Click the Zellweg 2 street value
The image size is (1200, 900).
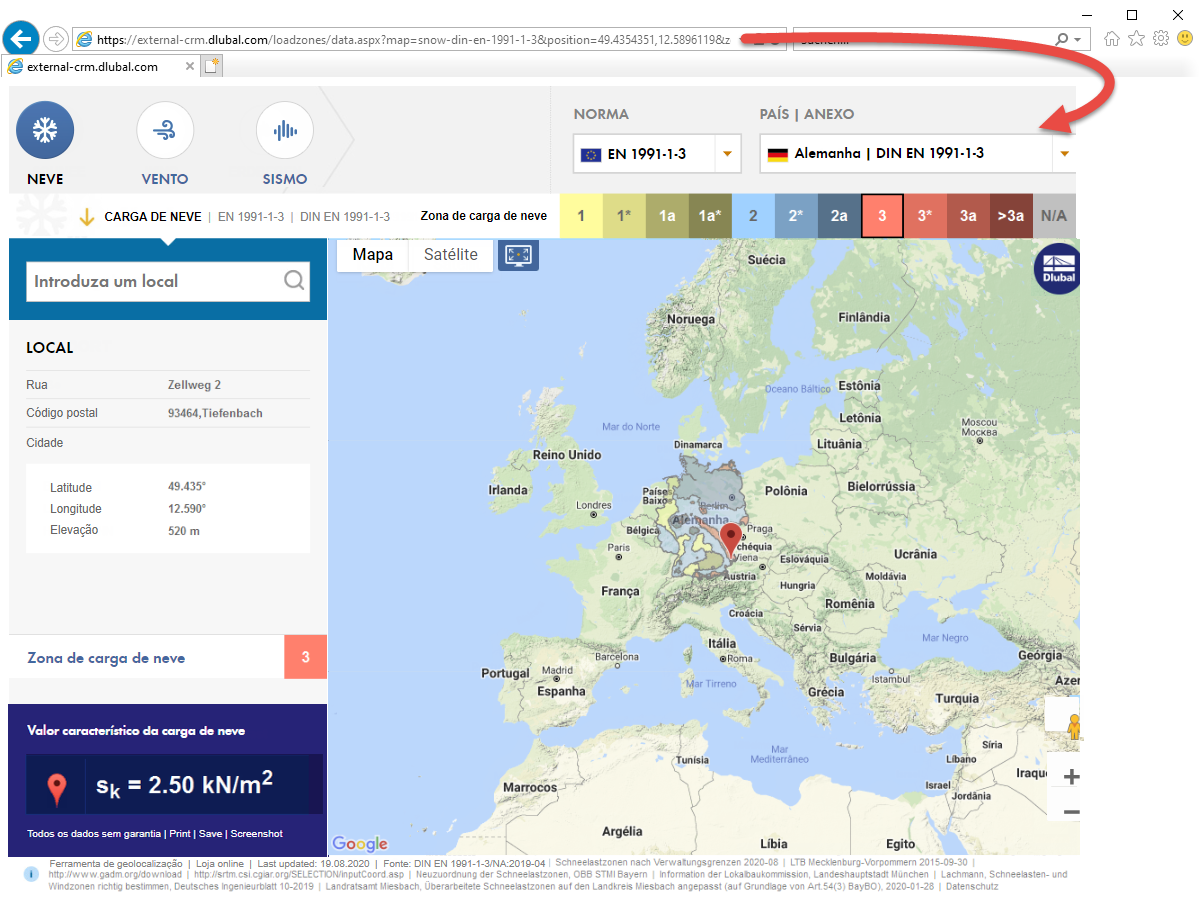click(195, 385)
